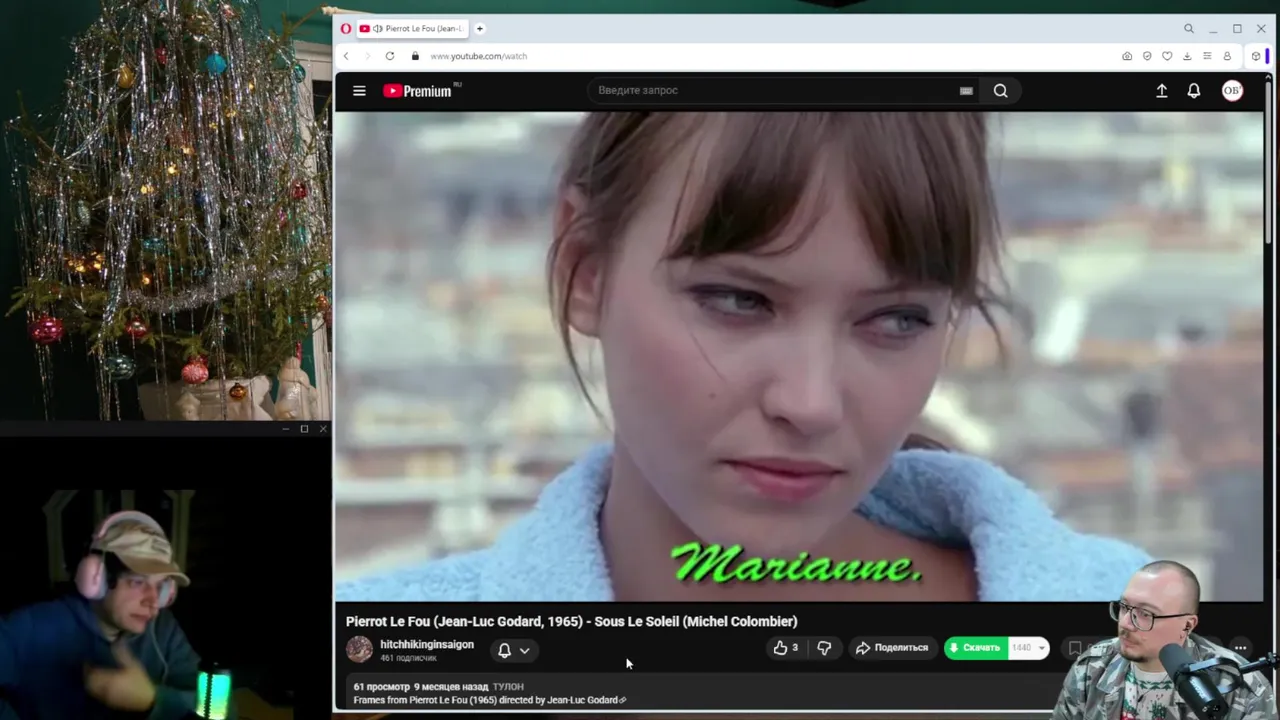
Task: Open the ad blocker shield icon
Action: [x=1147, y=56]
